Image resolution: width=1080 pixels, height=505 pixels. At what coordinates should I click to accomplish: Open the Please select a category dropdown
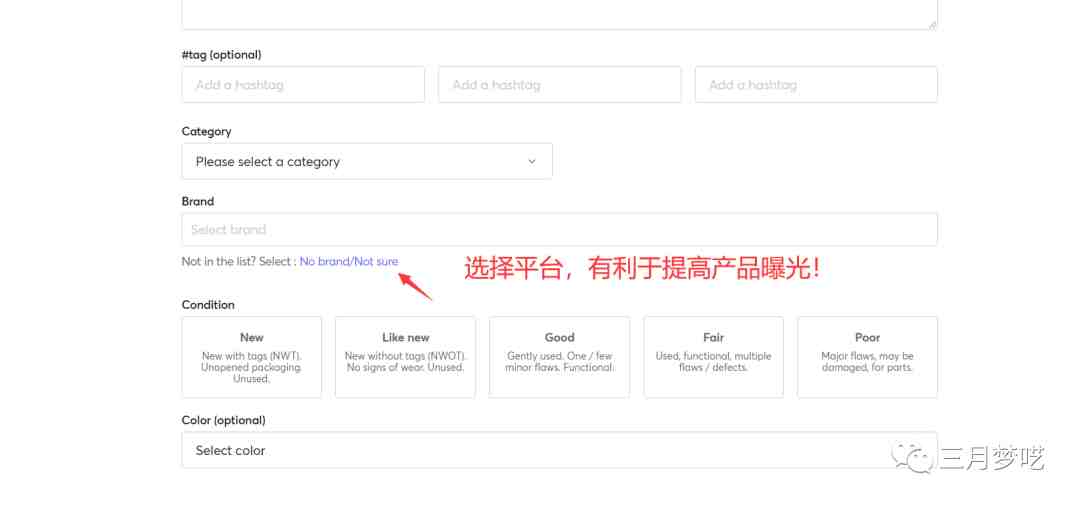367,161
